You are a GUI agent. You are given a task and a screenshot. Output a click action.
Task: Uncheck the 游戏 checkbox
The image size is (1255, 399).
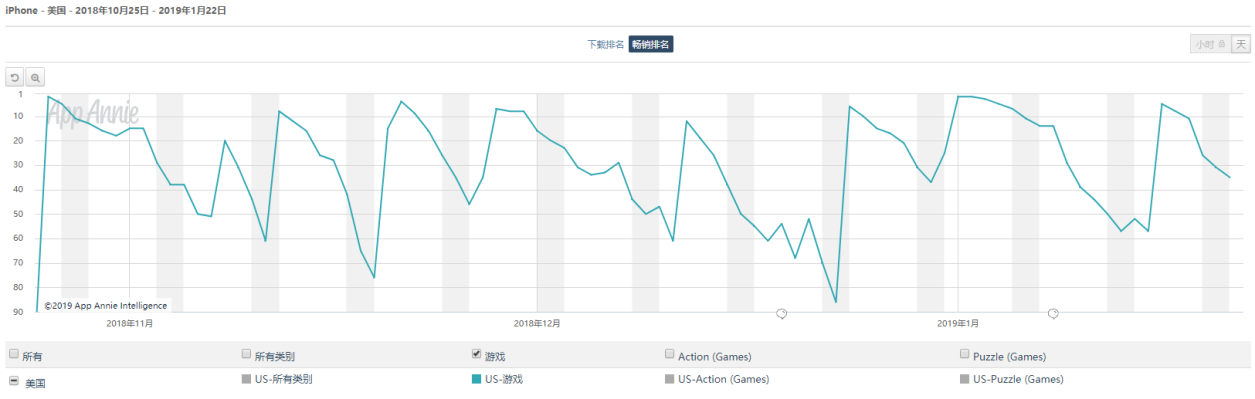point(476,354)
